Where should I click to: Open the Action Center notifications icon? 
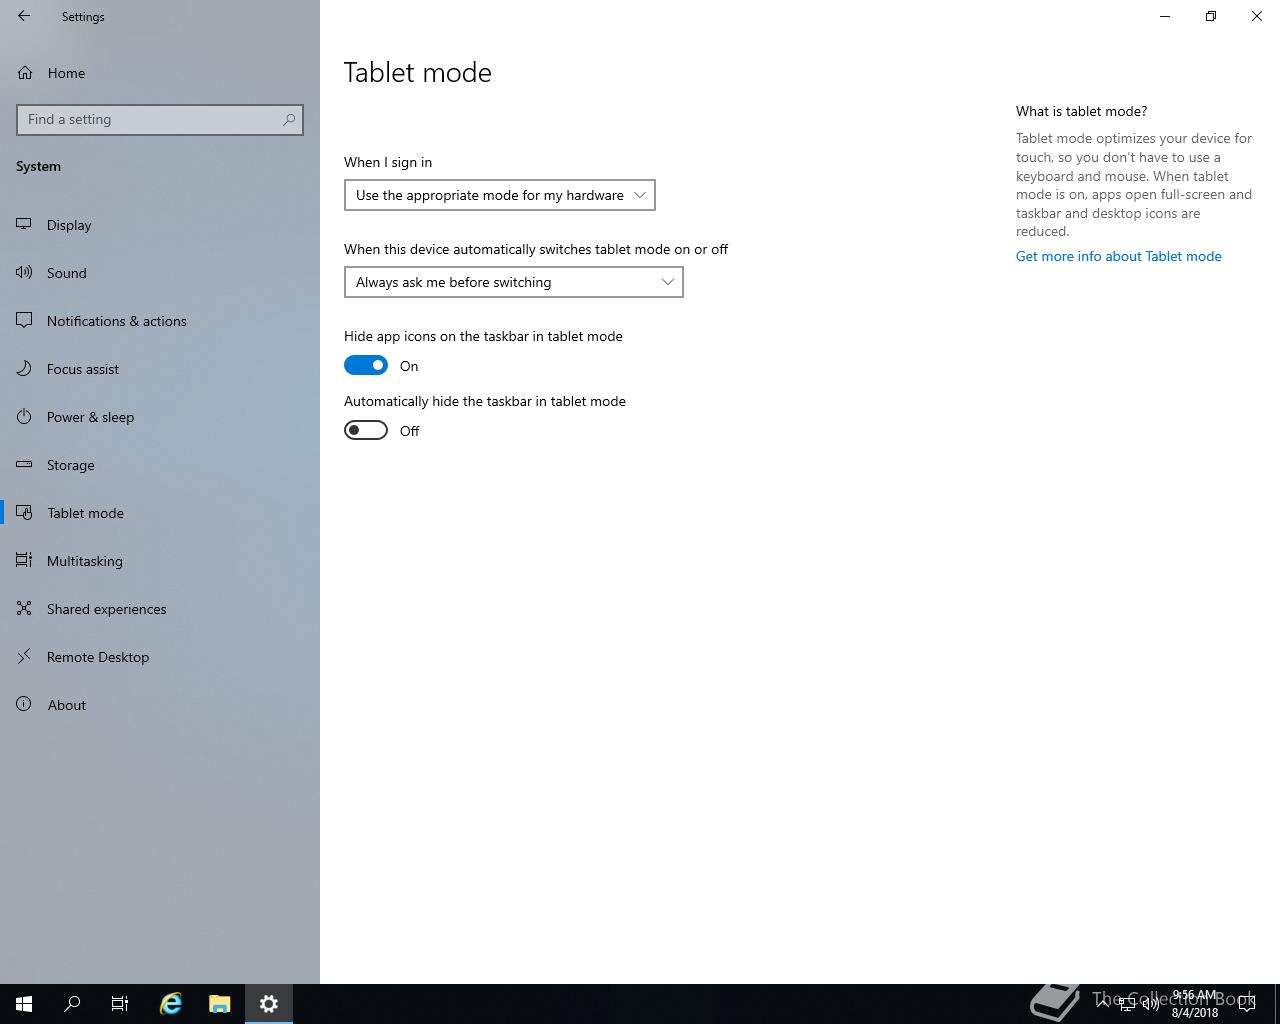click(x=1247, y=1004)
